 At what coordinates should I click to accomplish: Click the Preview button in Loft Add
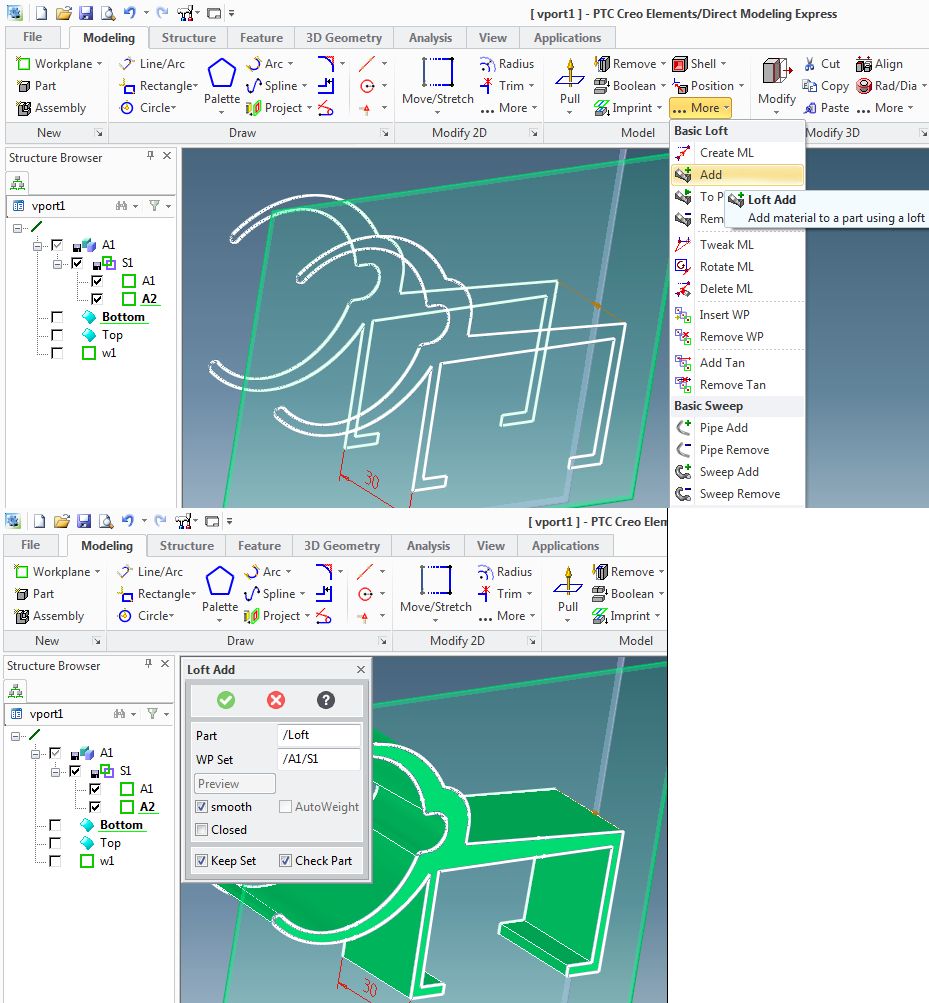point(235,784)
